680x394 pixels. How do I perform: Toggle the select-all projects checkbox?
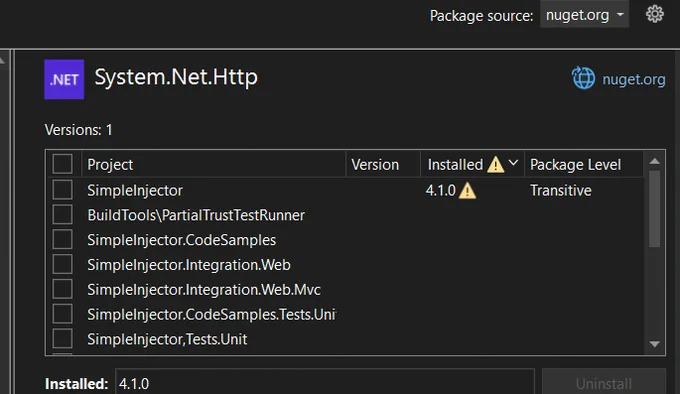coord(62,164)
